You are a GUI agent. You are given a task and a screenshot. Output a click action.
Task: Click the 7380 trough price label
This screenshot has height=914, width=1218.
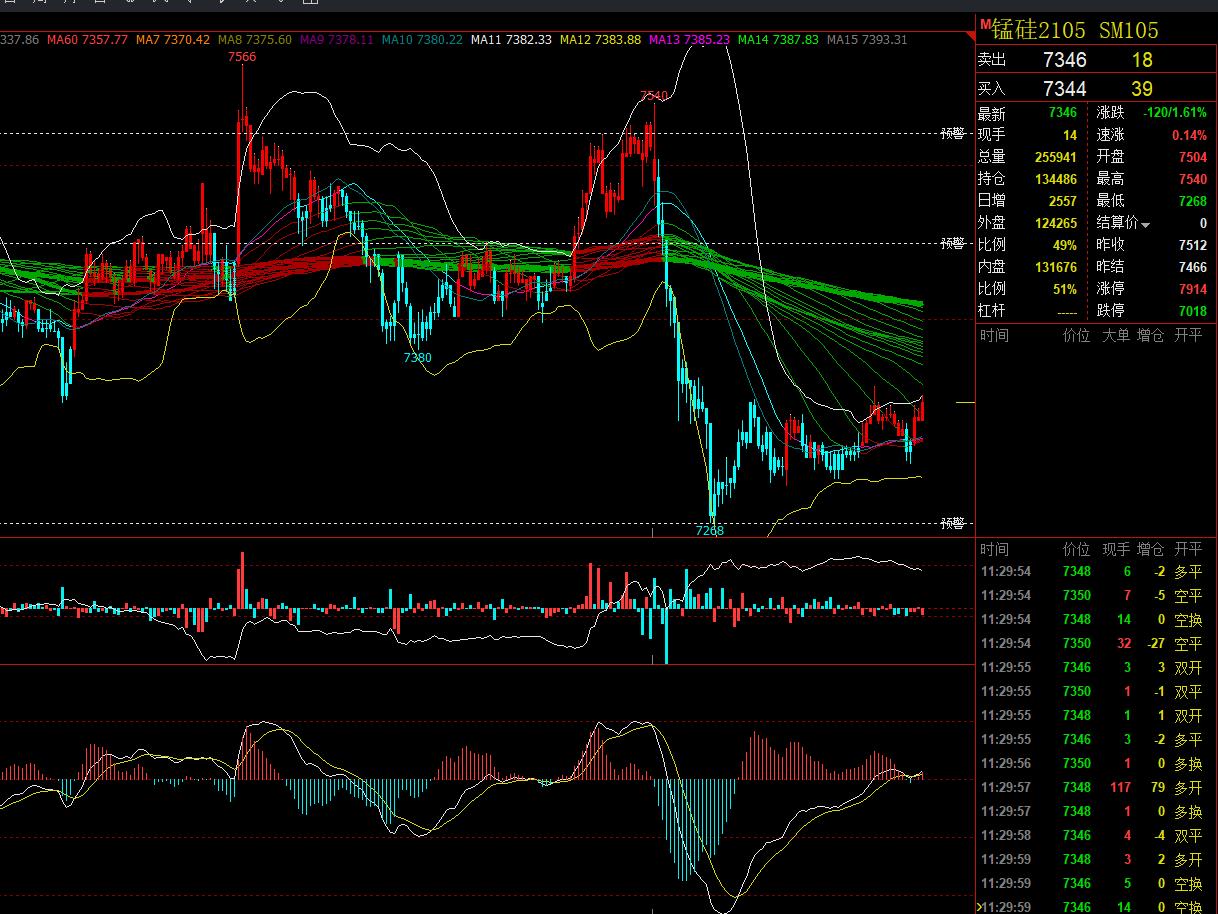point(417,357)
